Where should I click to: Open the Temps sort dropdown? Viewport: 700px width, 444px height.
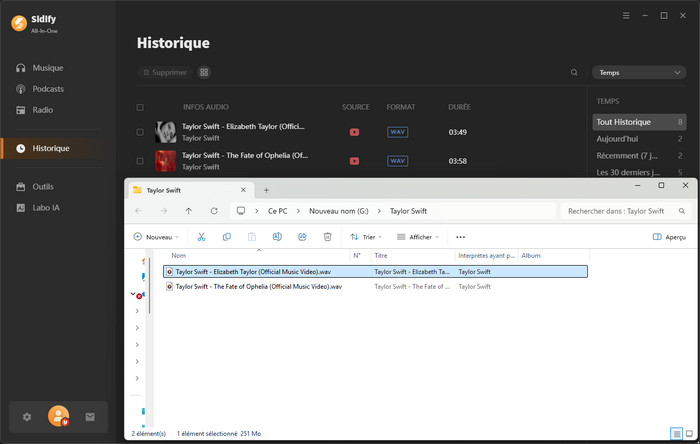(638, 73)
